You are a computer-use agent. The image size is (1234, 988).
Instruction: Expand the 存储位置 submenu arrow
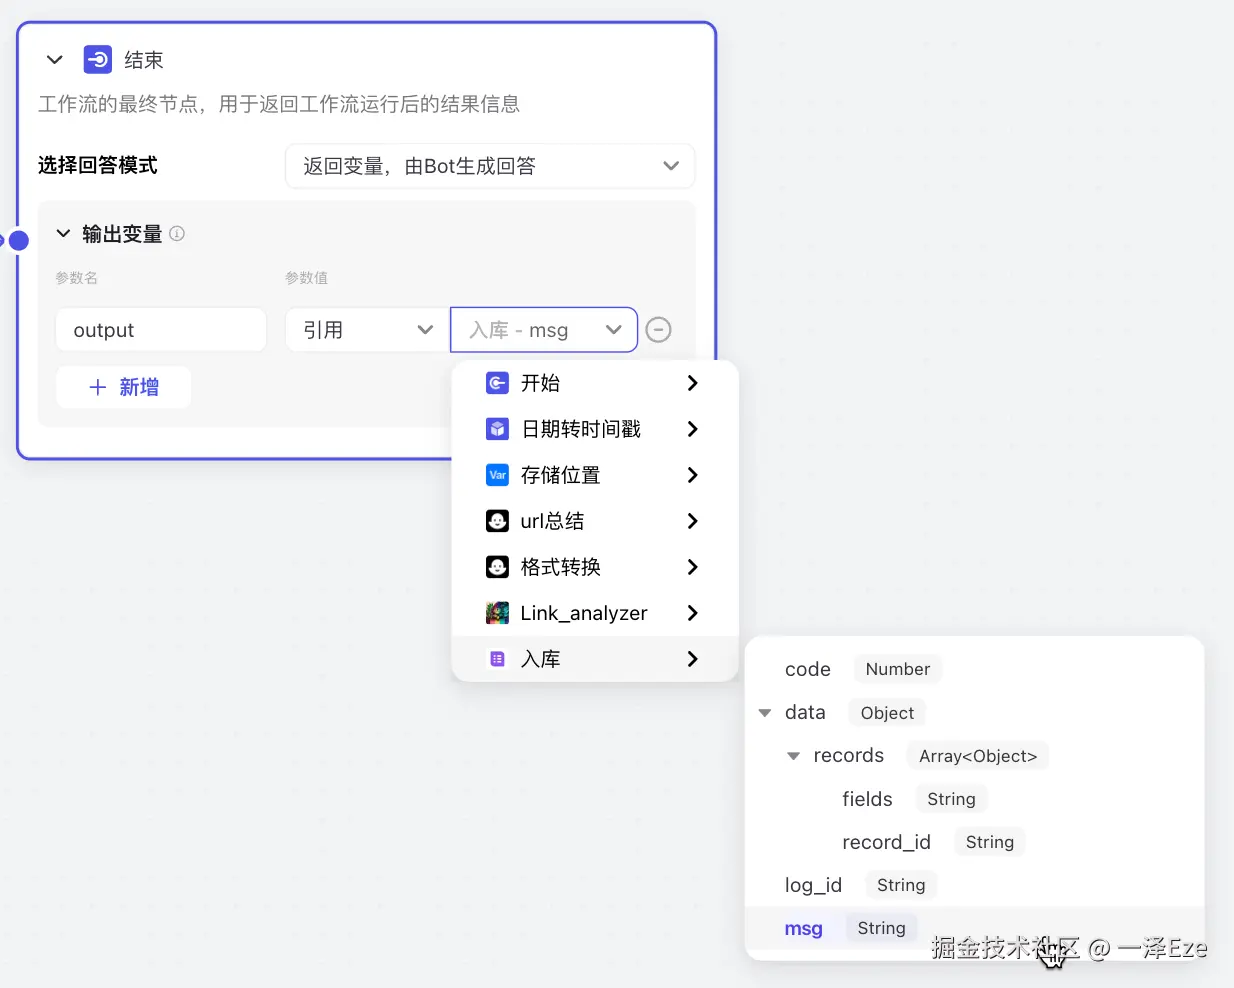(692, 475)
